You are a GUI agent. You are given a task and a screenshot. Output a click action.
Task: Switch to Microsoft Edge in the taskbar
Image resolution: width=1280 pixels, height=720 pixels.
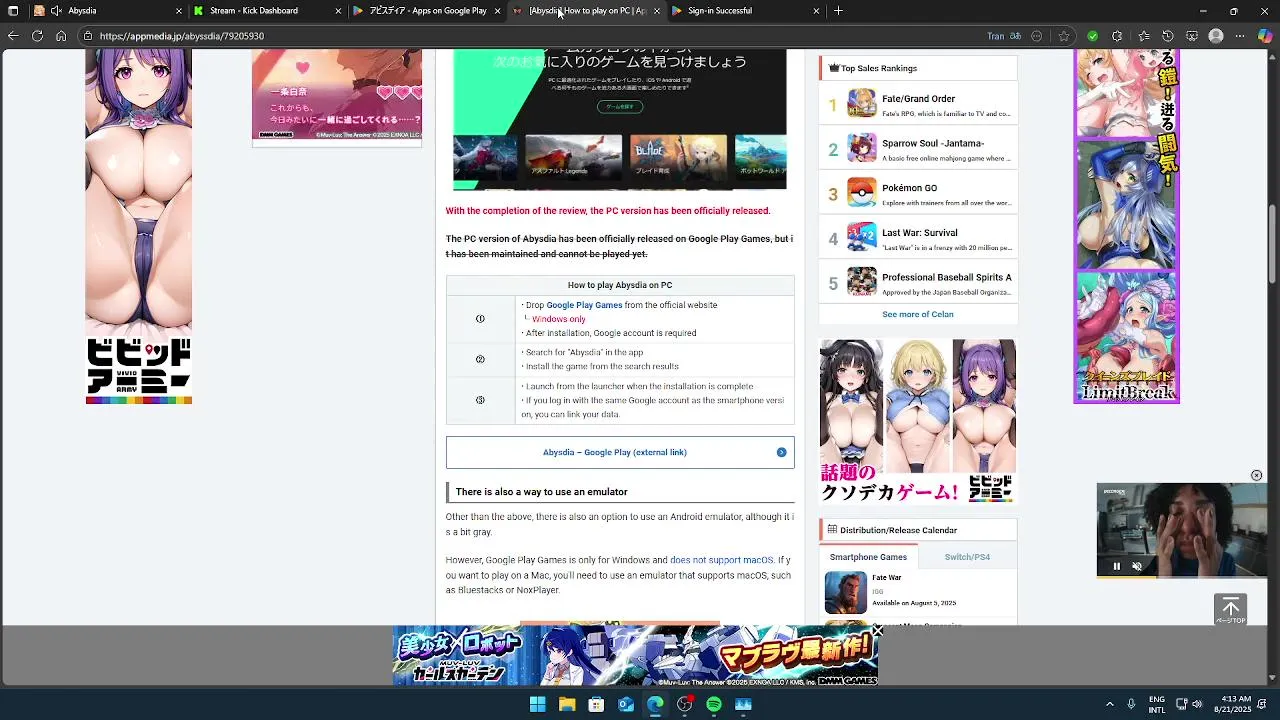tap(655, 704)
